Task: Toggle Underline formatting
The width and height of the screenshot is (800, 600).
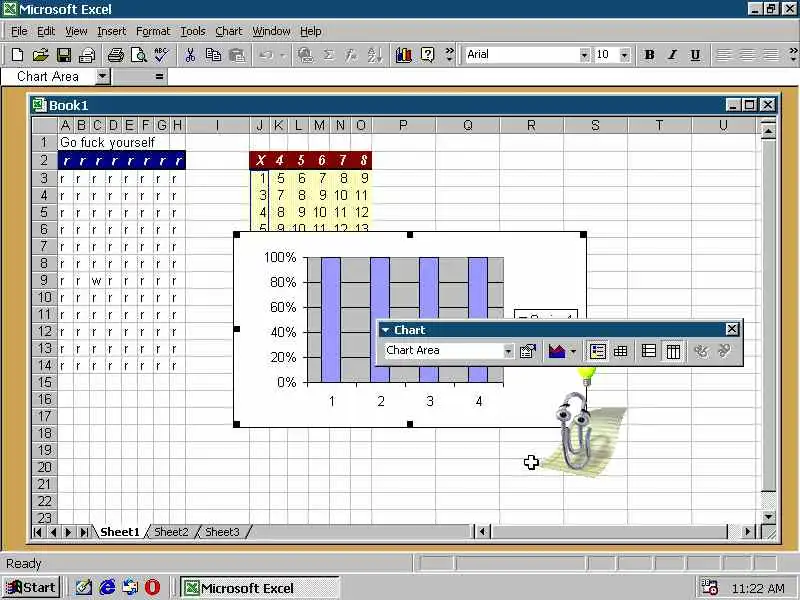Action: click(695, 55)
